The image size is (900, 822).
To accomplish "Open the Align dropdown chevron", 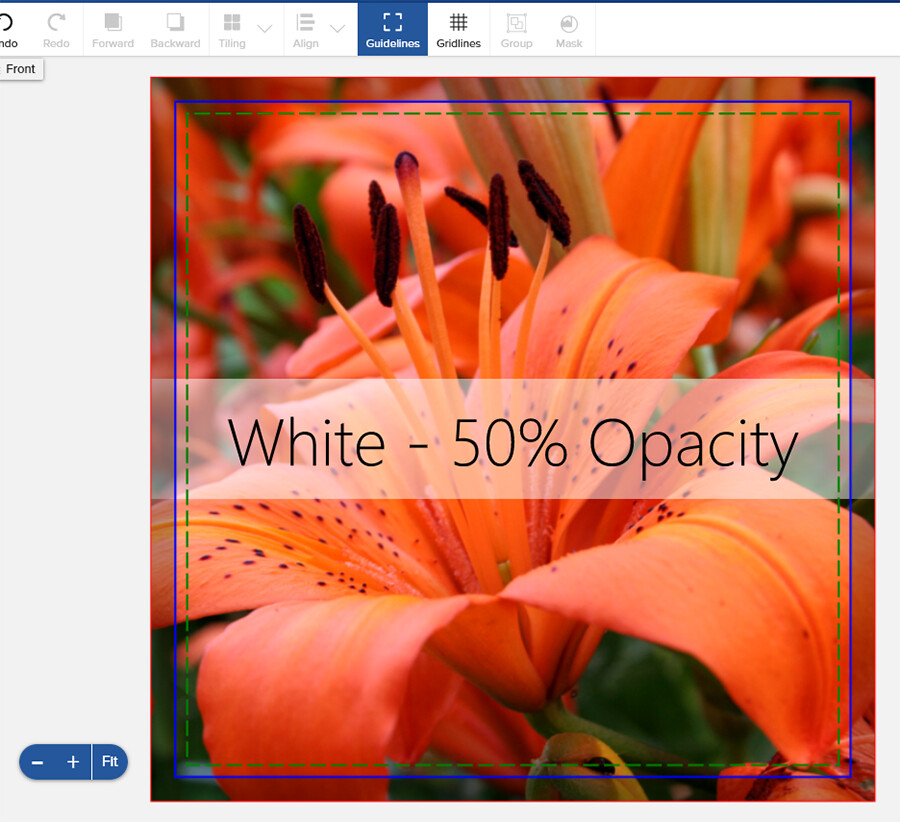I will pos(338,29).
